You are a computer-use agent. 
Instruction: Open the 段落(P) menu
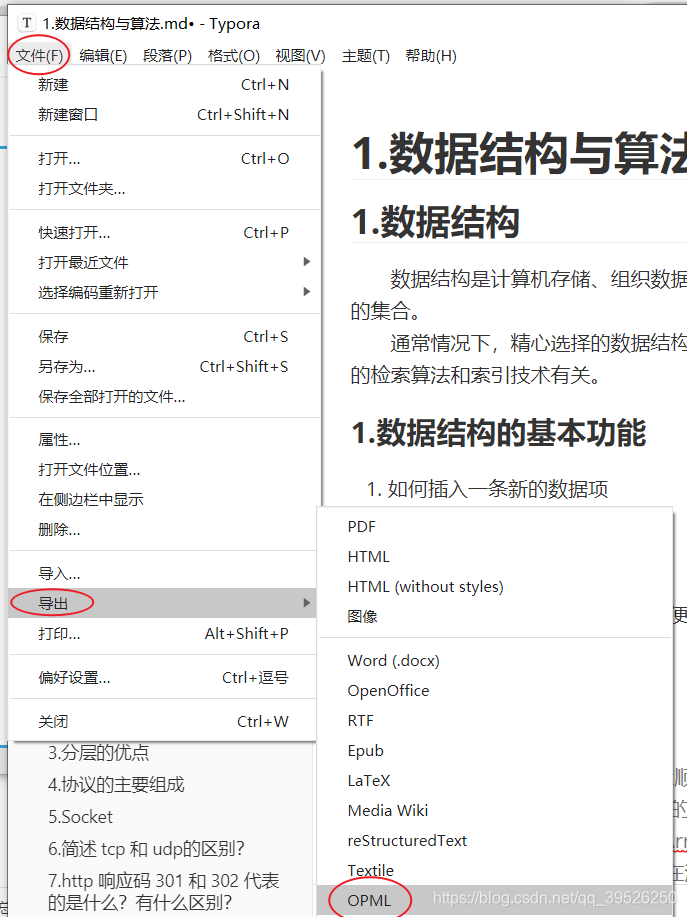point(167,56)
